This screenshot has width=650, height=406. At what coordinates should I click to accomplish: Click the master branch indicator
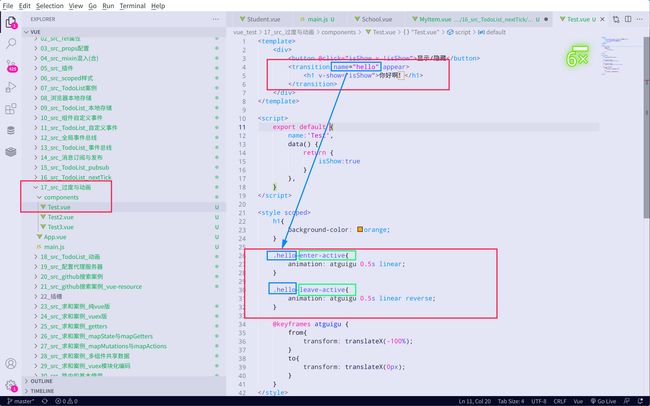[21, 401]
